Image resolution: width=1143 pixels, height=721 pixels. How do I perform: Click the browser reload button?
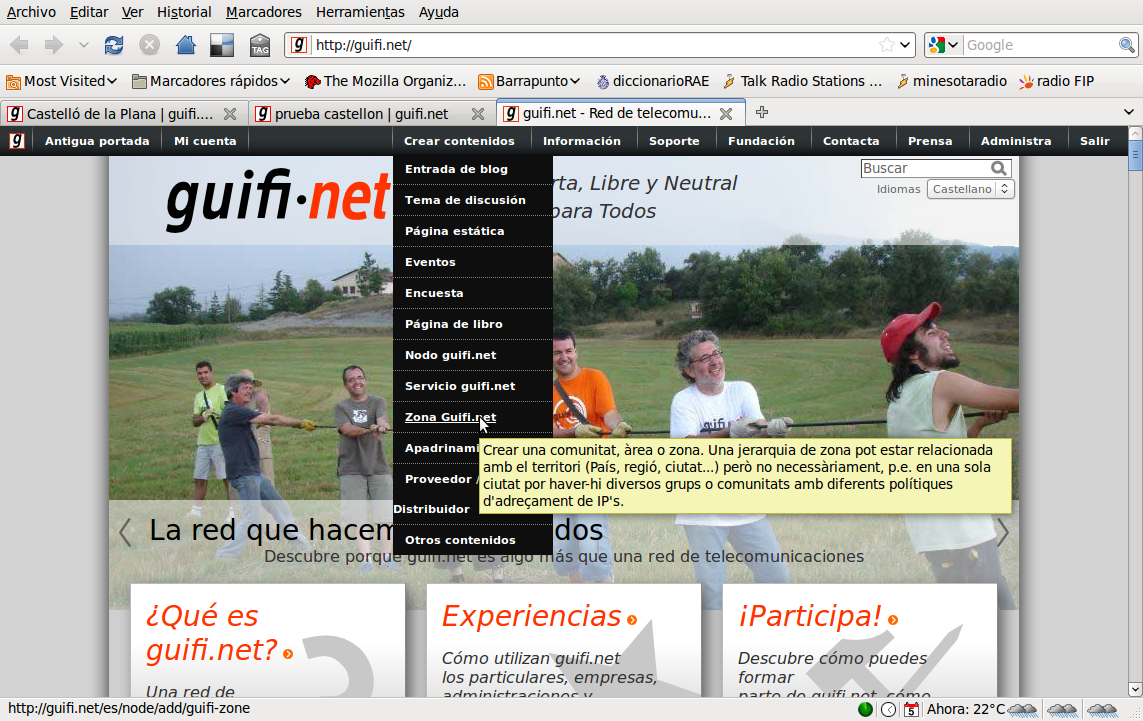coord(114,45)
